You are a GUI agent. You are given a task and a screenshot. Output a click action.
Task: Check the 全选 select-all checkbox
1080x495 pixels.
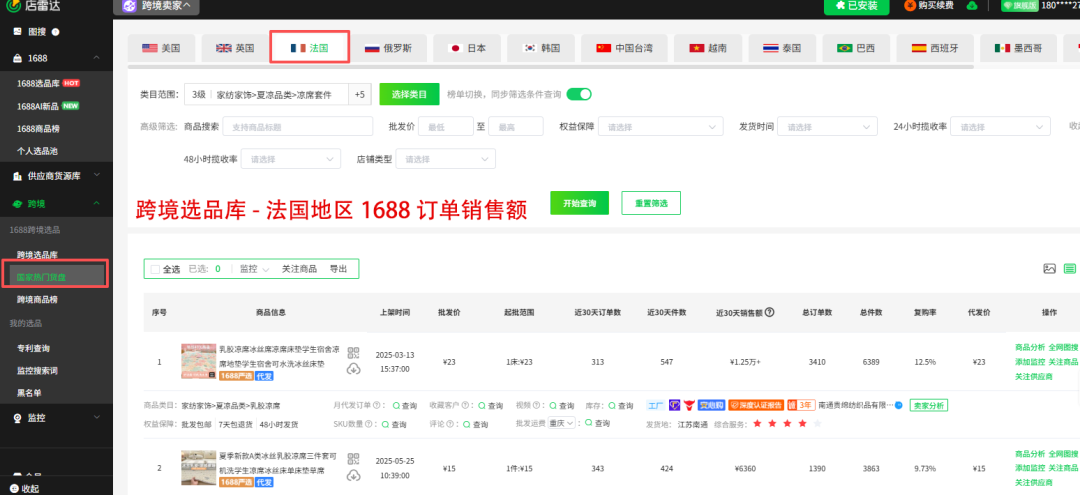pos(155,269)
